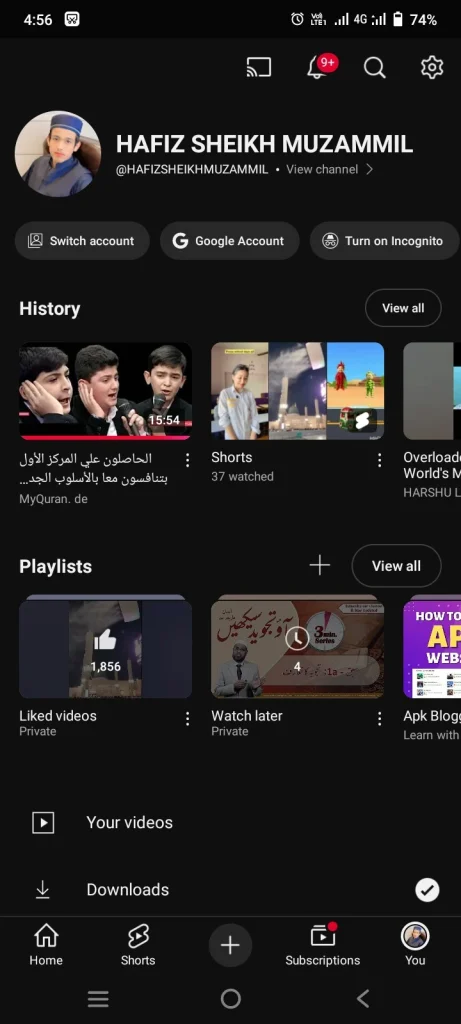Open notifications bell with 9+ badge
461x1024 pixels.
pyautogui.click(x=321, y=67)
